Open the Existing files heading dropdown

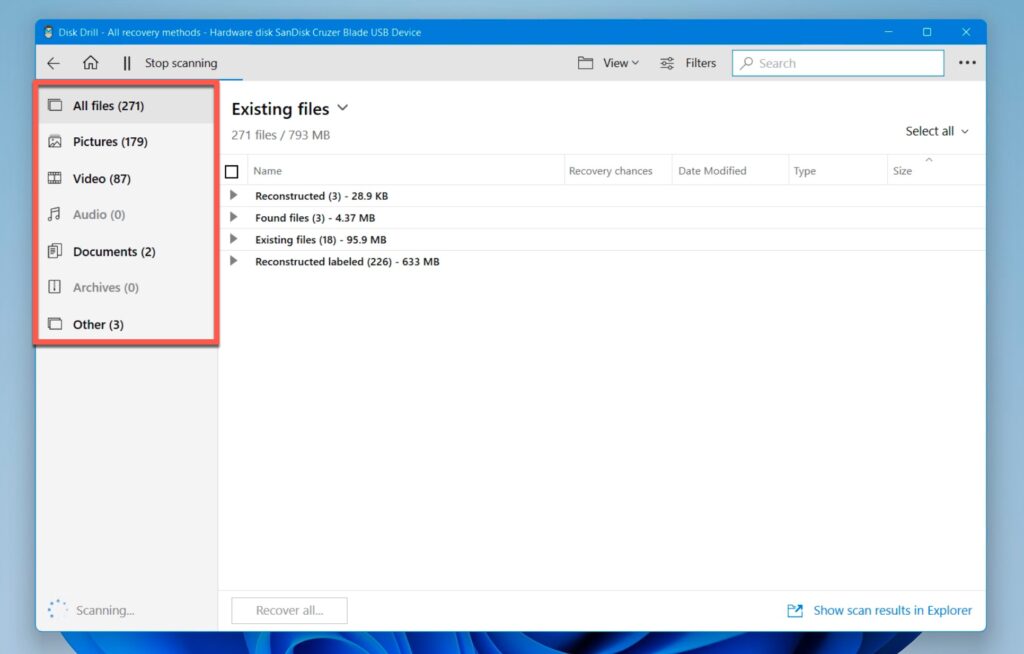(x=343, y=108)
